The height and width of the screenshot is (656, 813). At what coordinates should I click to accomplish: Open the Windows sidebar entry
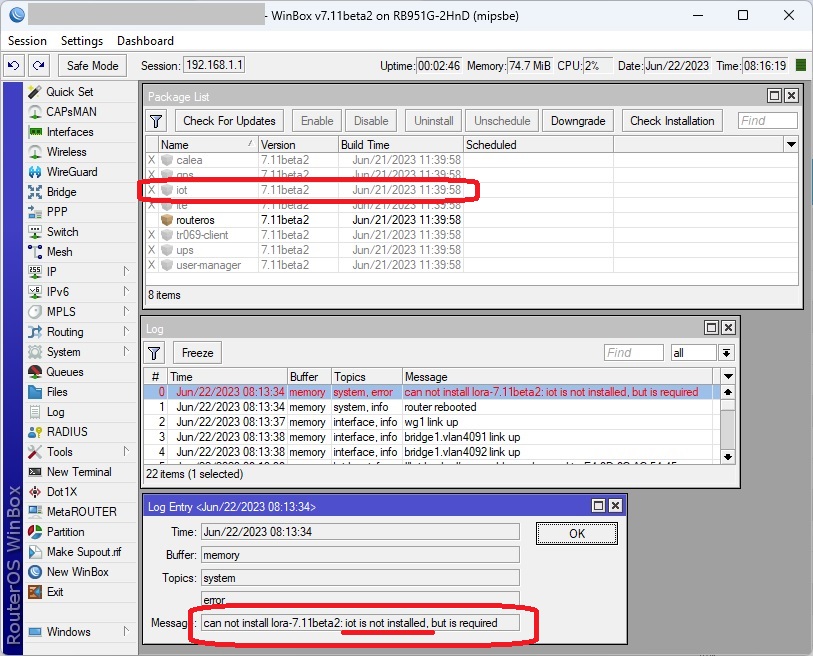point(69,632)
